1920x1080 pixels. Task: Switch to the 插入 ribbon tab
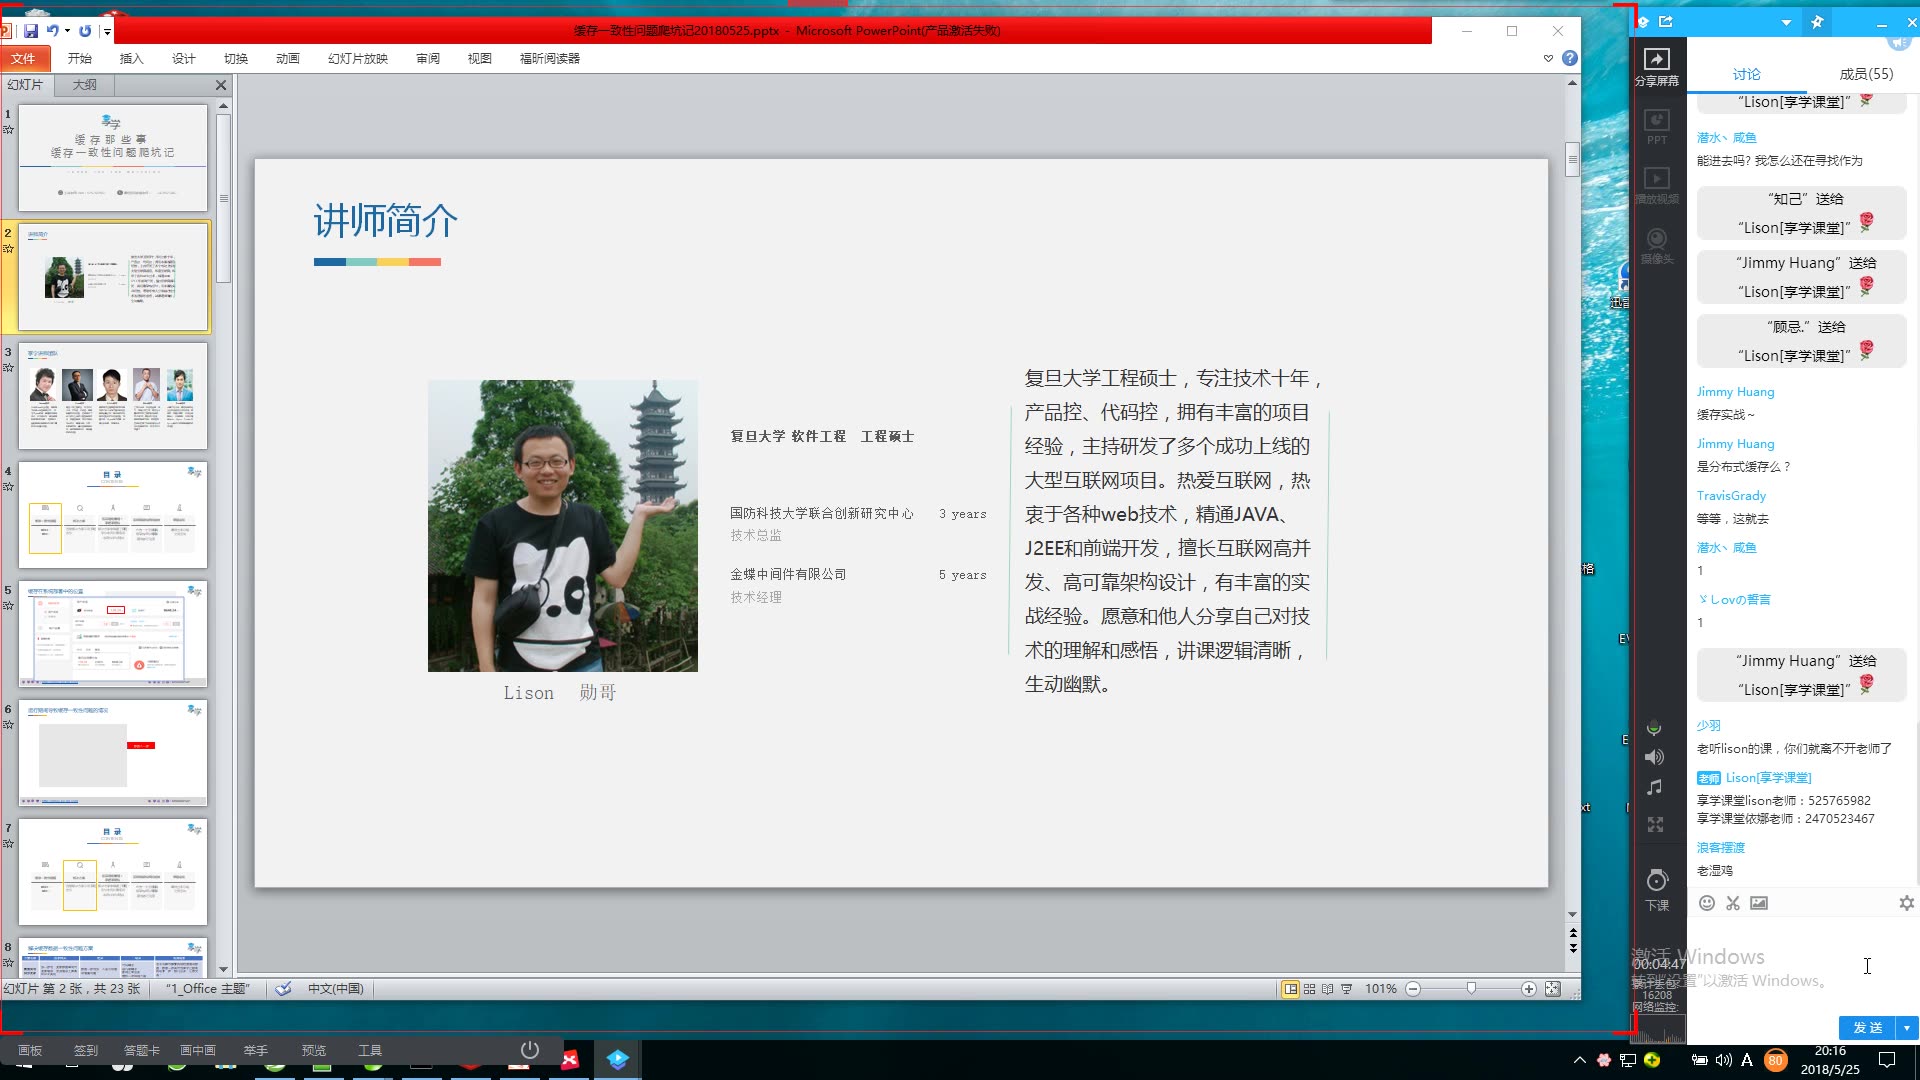coord(132,58)
